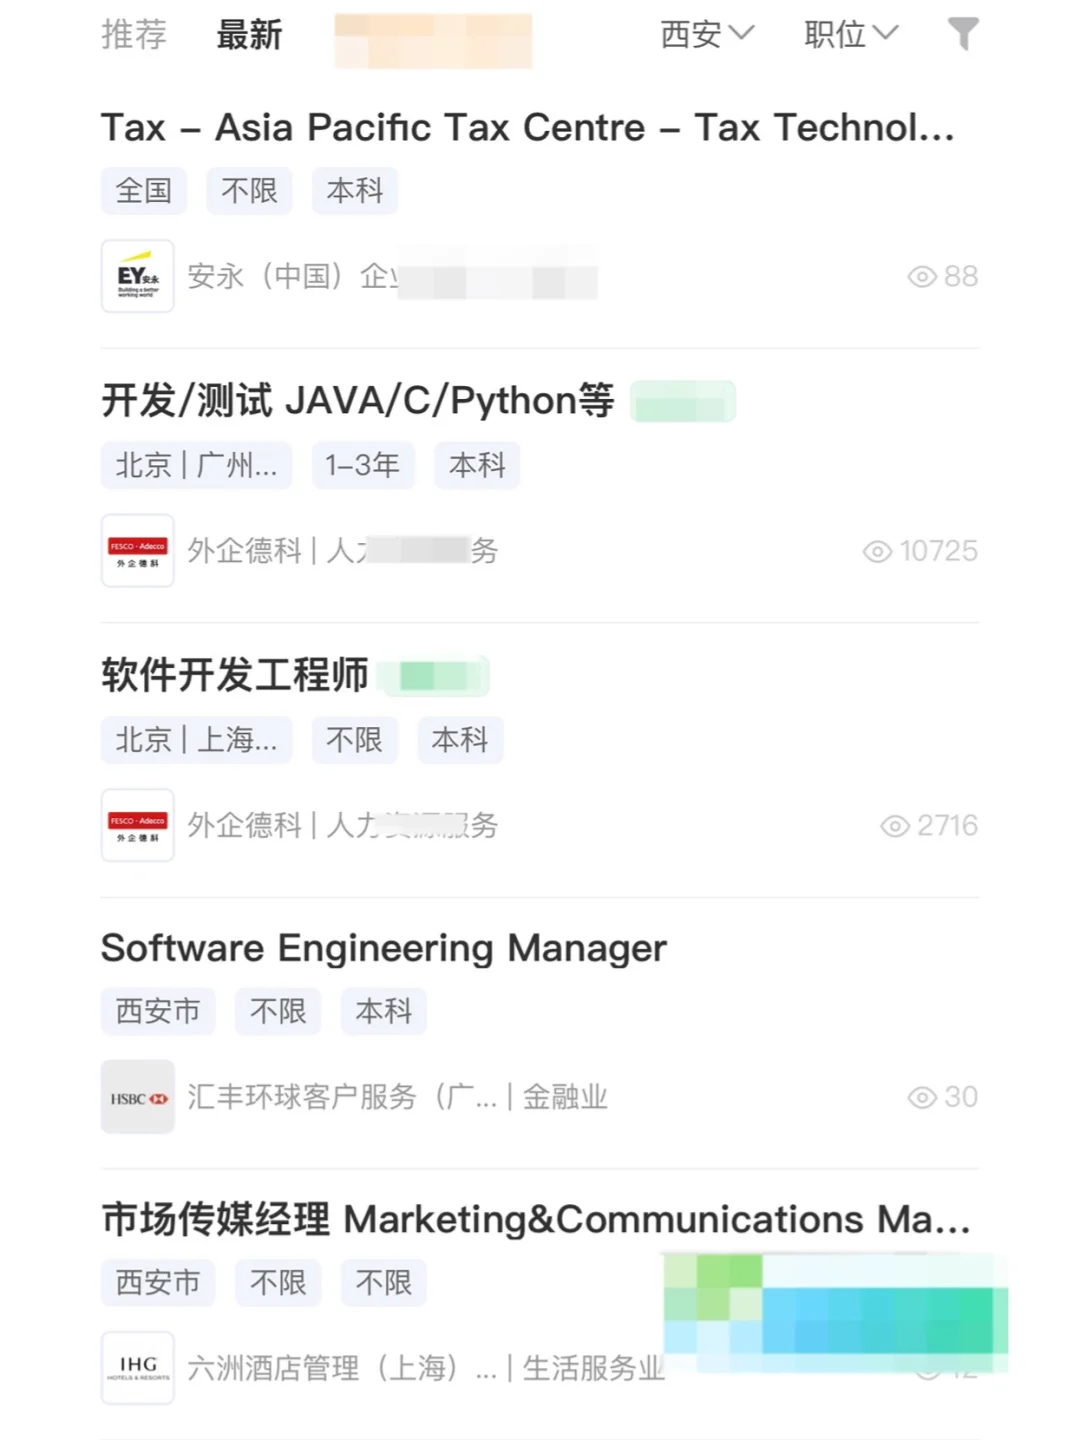Screen dimensions: 1080x1440
Task: Tap the IHG hotel logo
Action: click(x=138, y=1368)
